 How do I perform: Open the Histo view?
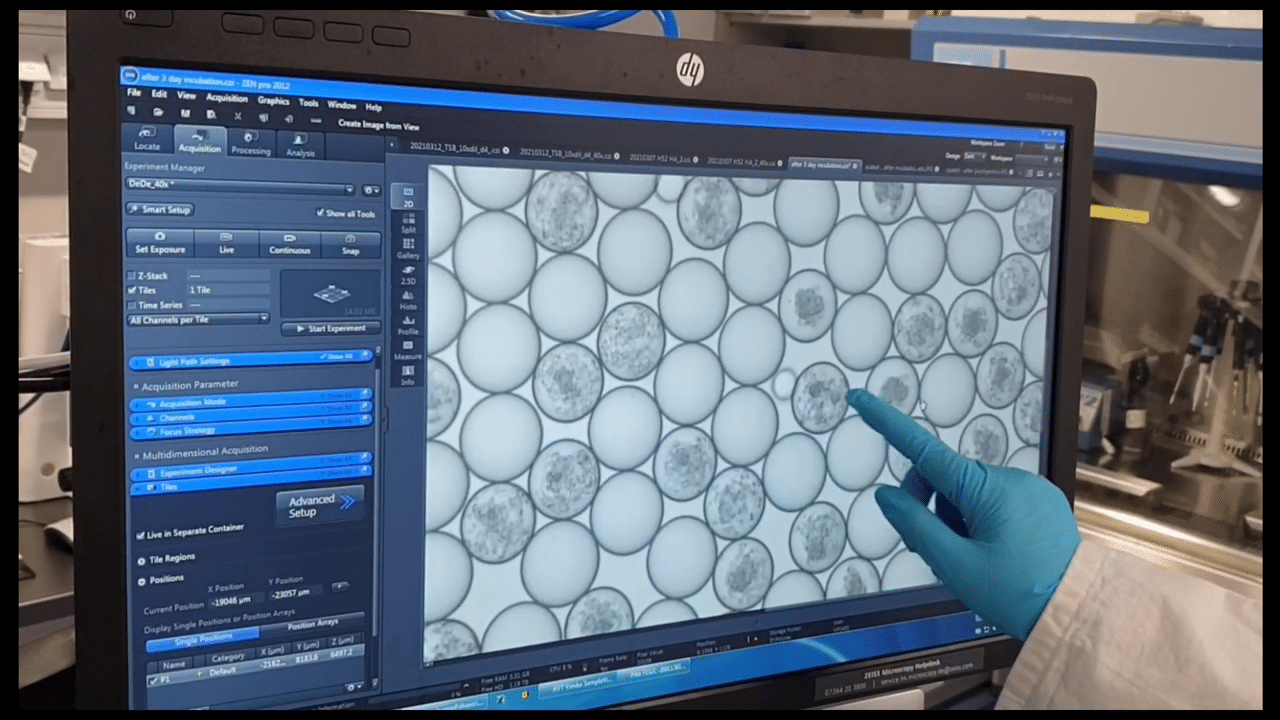tap(408, 300)
